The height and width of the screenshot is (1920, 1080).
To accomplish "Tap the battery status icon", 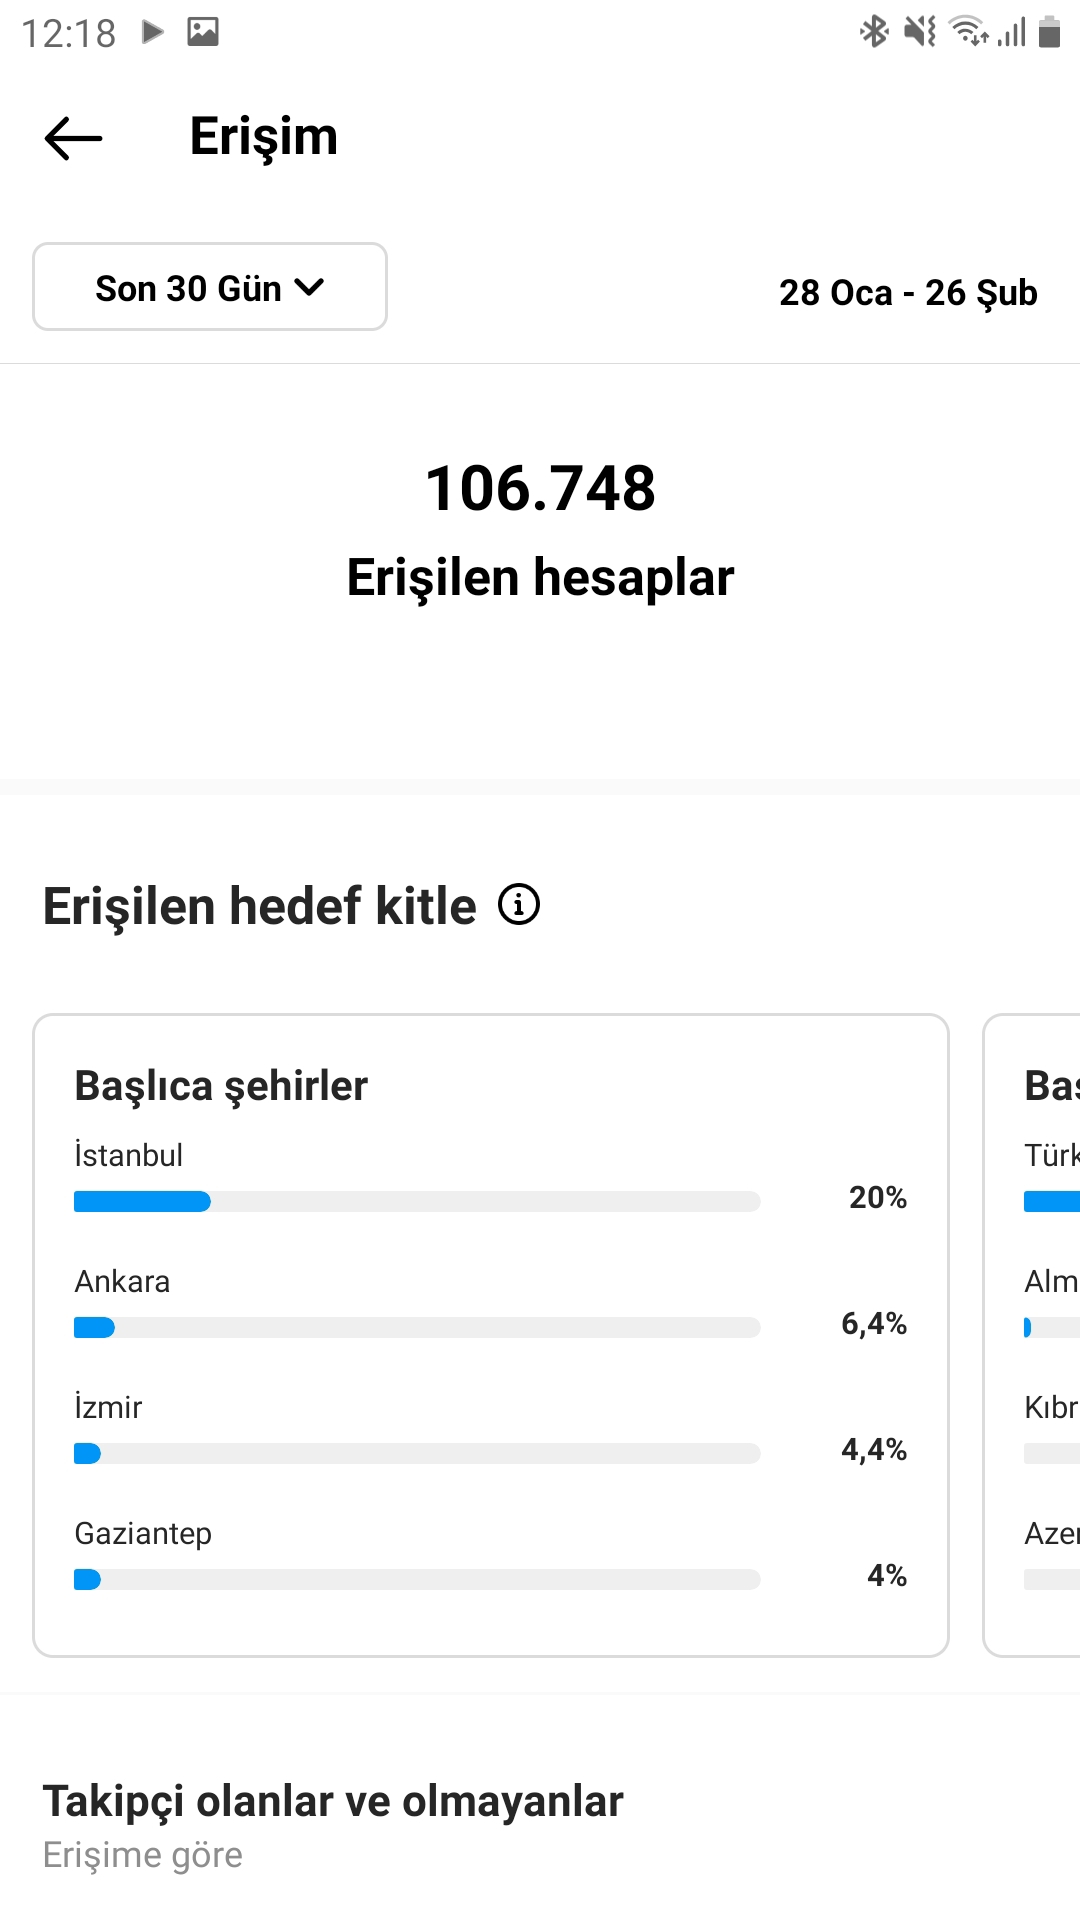I will (x=1049, y=31).
